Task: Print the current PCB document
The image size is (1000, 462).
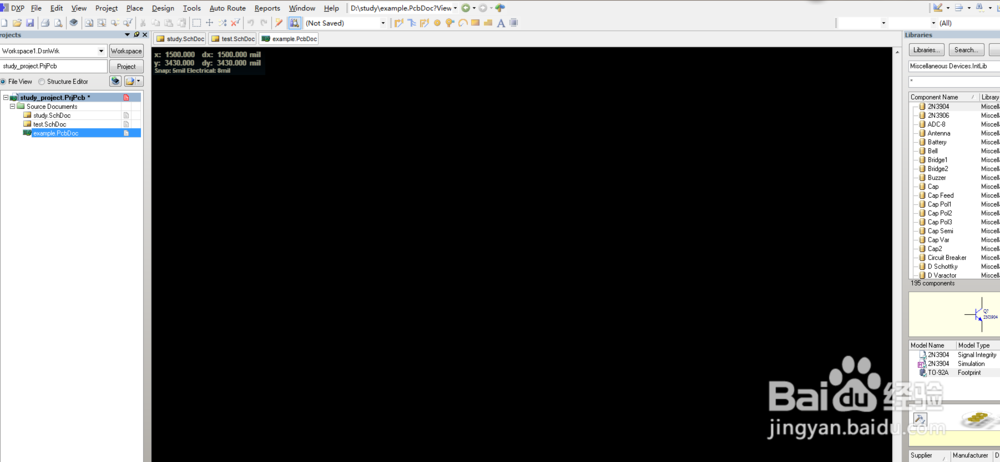Action: tap(45, 23)
